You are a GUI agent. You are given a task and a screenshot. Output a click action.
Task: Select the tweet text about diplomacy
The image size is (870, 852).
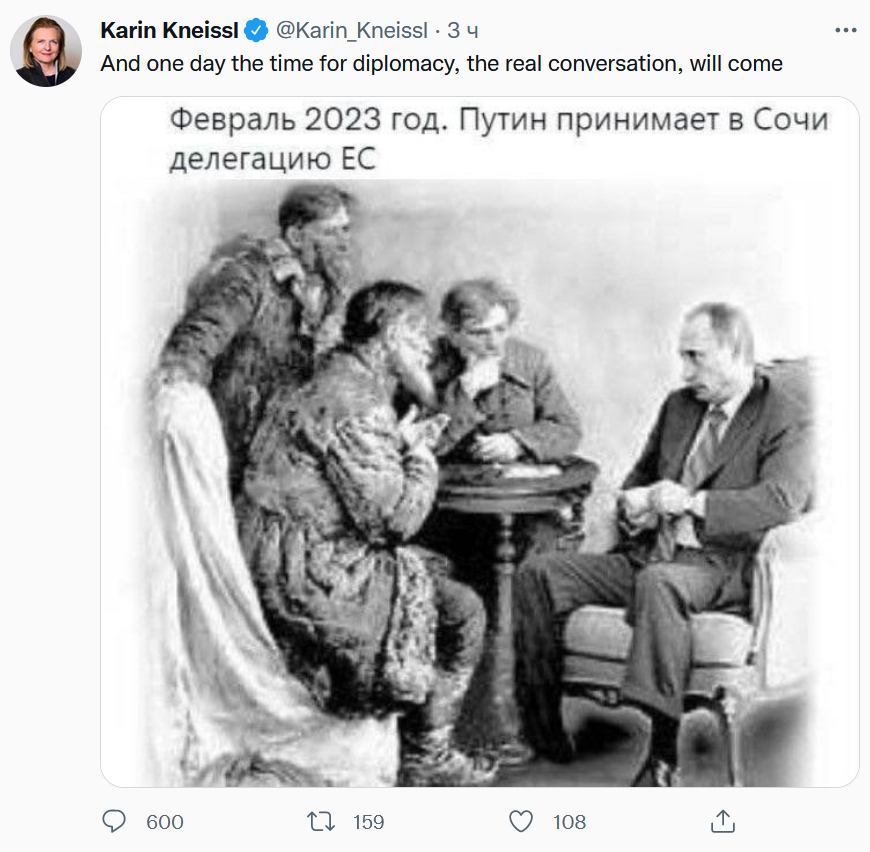pos(441,64)
